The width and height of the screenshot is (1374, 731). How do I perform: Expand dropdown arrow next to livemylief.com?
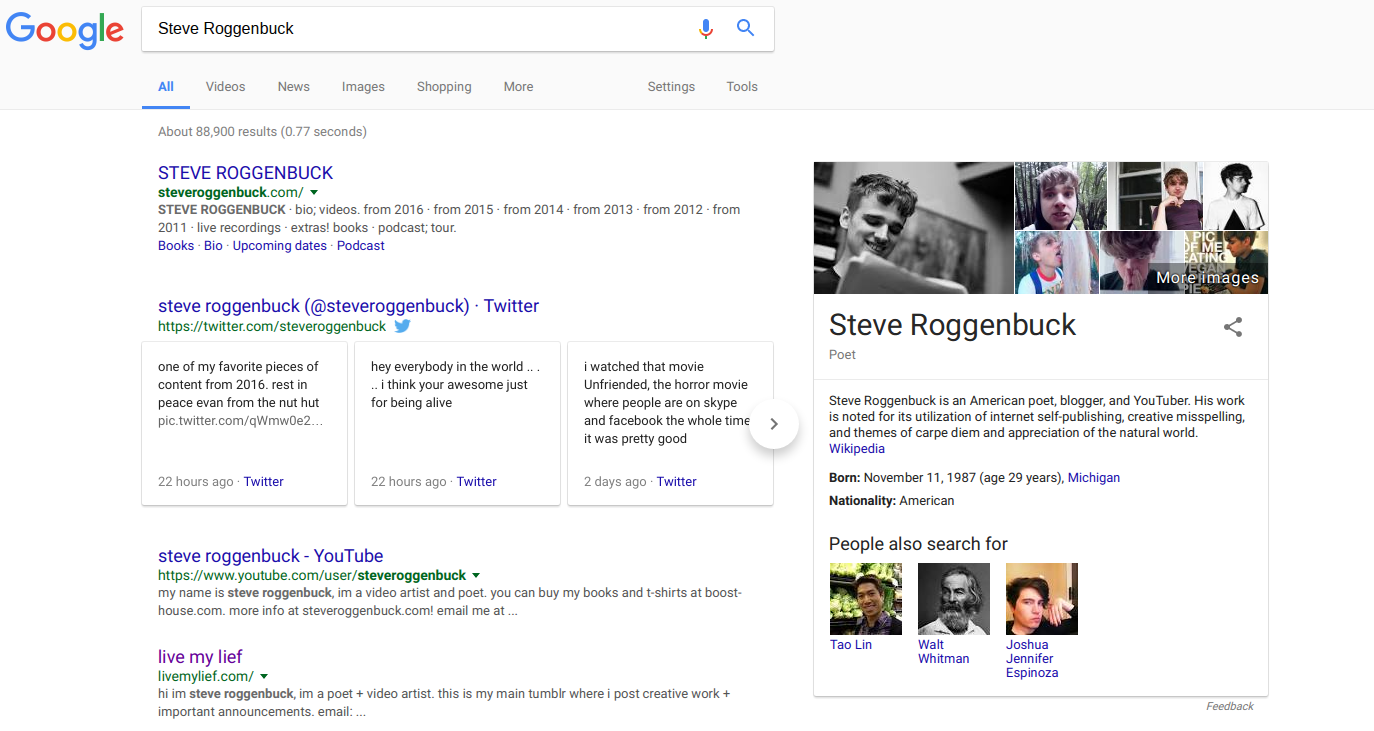[x=264, y=677]
